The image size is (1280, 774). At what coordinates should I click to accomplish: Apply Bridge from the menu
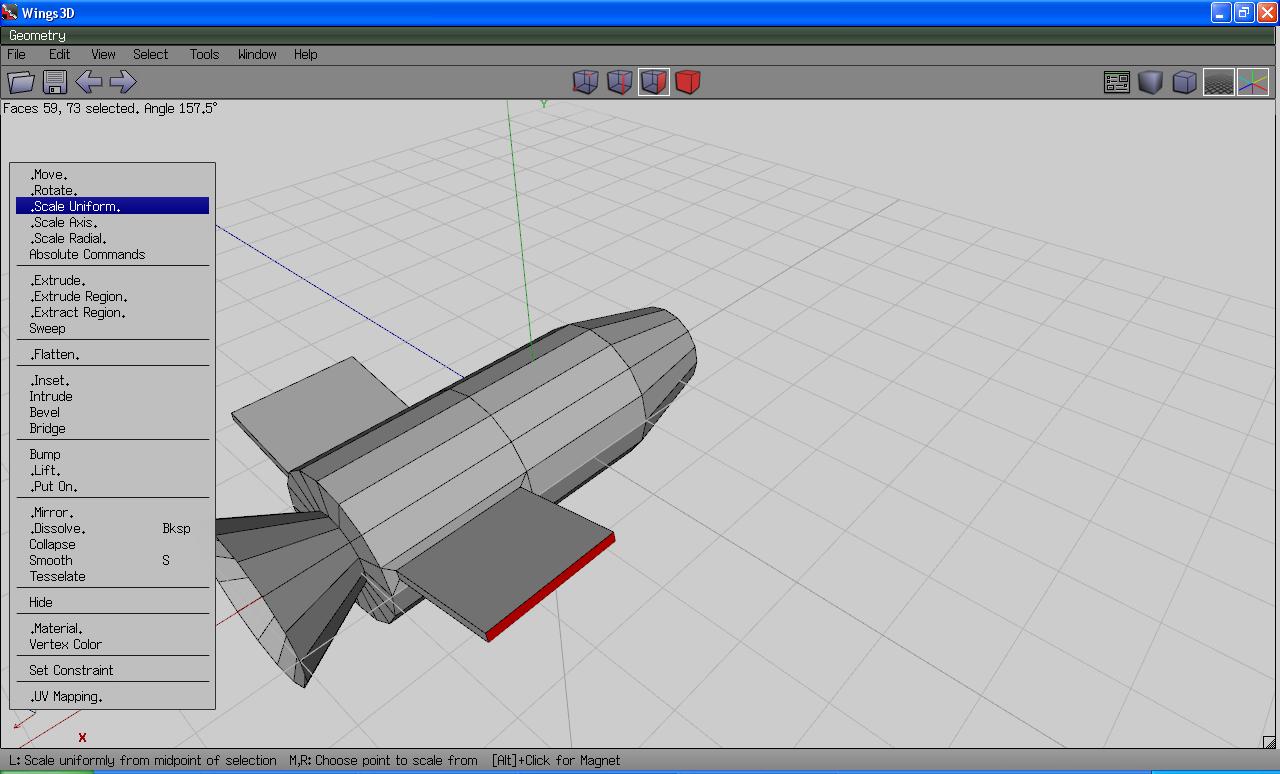pyautogui.click(x=112, y=428)
